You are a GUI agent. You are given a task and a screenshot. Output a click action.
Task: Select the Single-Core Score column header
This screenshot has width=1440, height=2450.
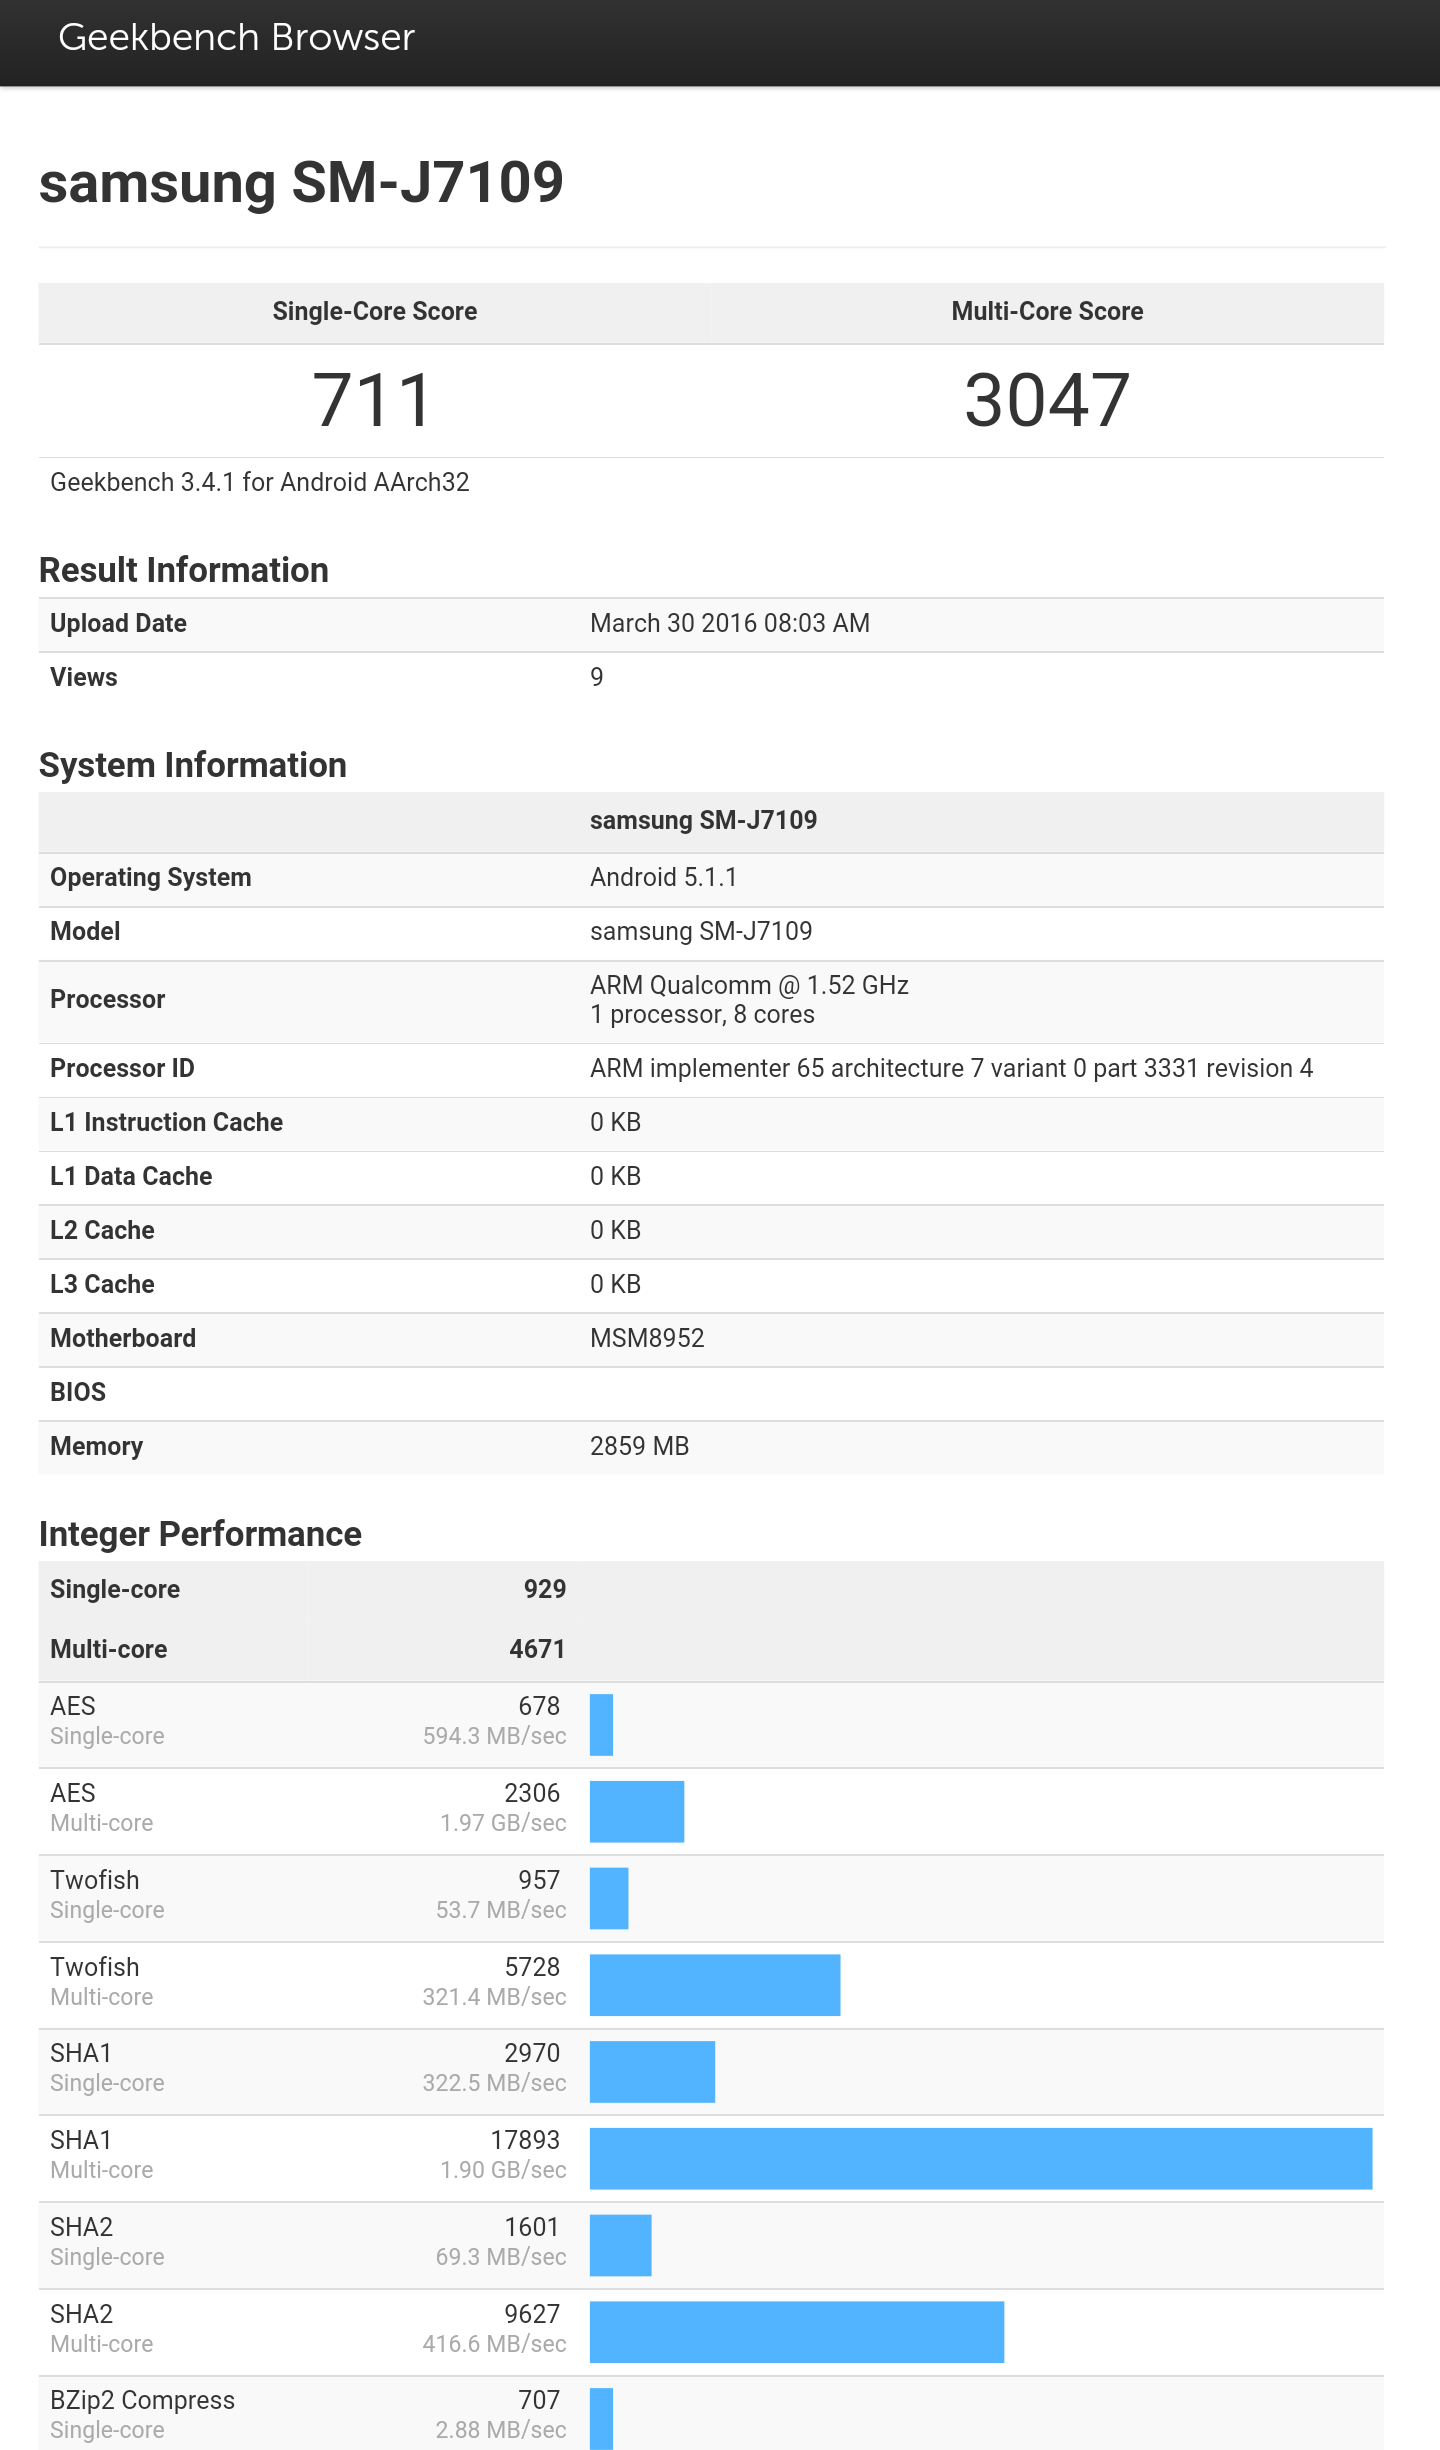[374, 312]
